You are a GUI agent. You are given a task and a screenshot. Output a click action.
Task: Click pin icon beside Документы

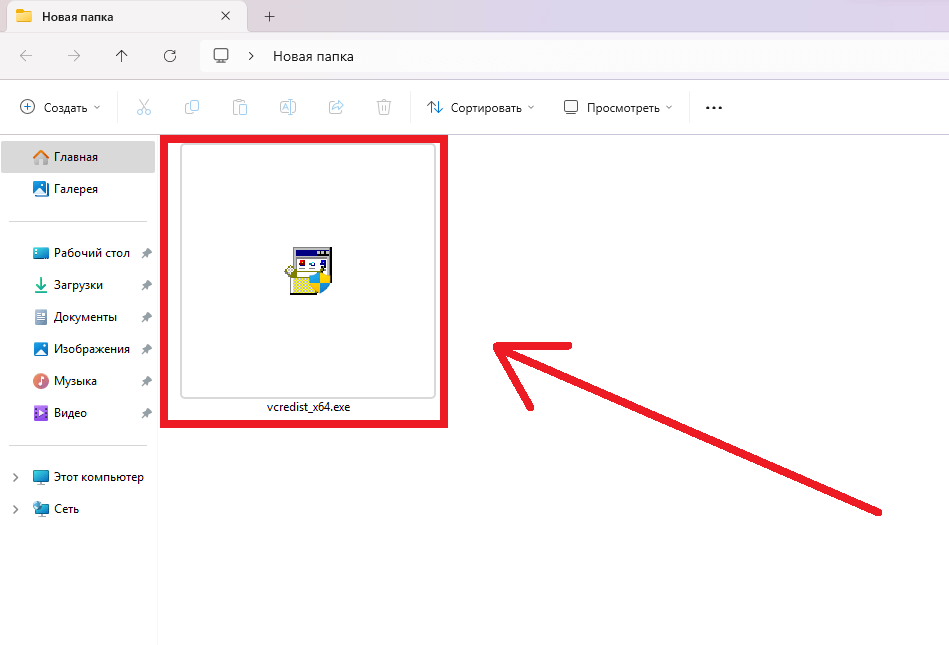[146, 317]
